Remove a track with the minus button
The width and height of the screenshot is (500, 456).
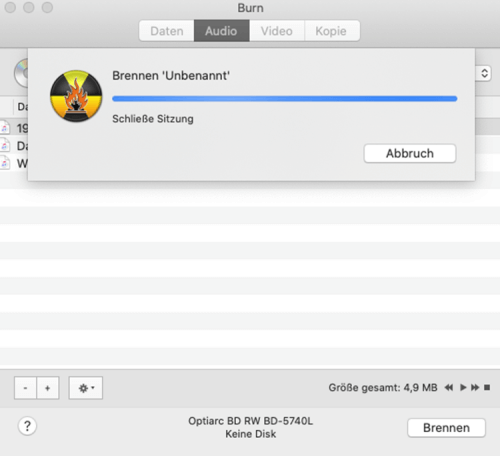(x=25, y=388)
